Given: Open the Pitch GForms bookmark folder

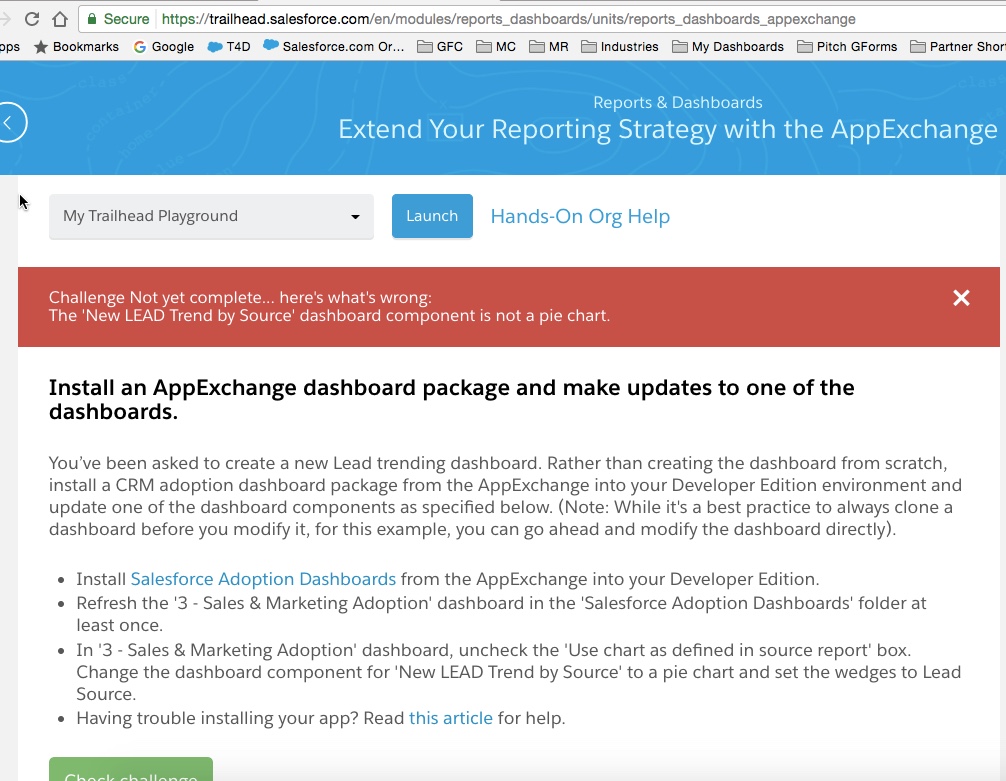Looking at the screenshot, I should 847,46.
